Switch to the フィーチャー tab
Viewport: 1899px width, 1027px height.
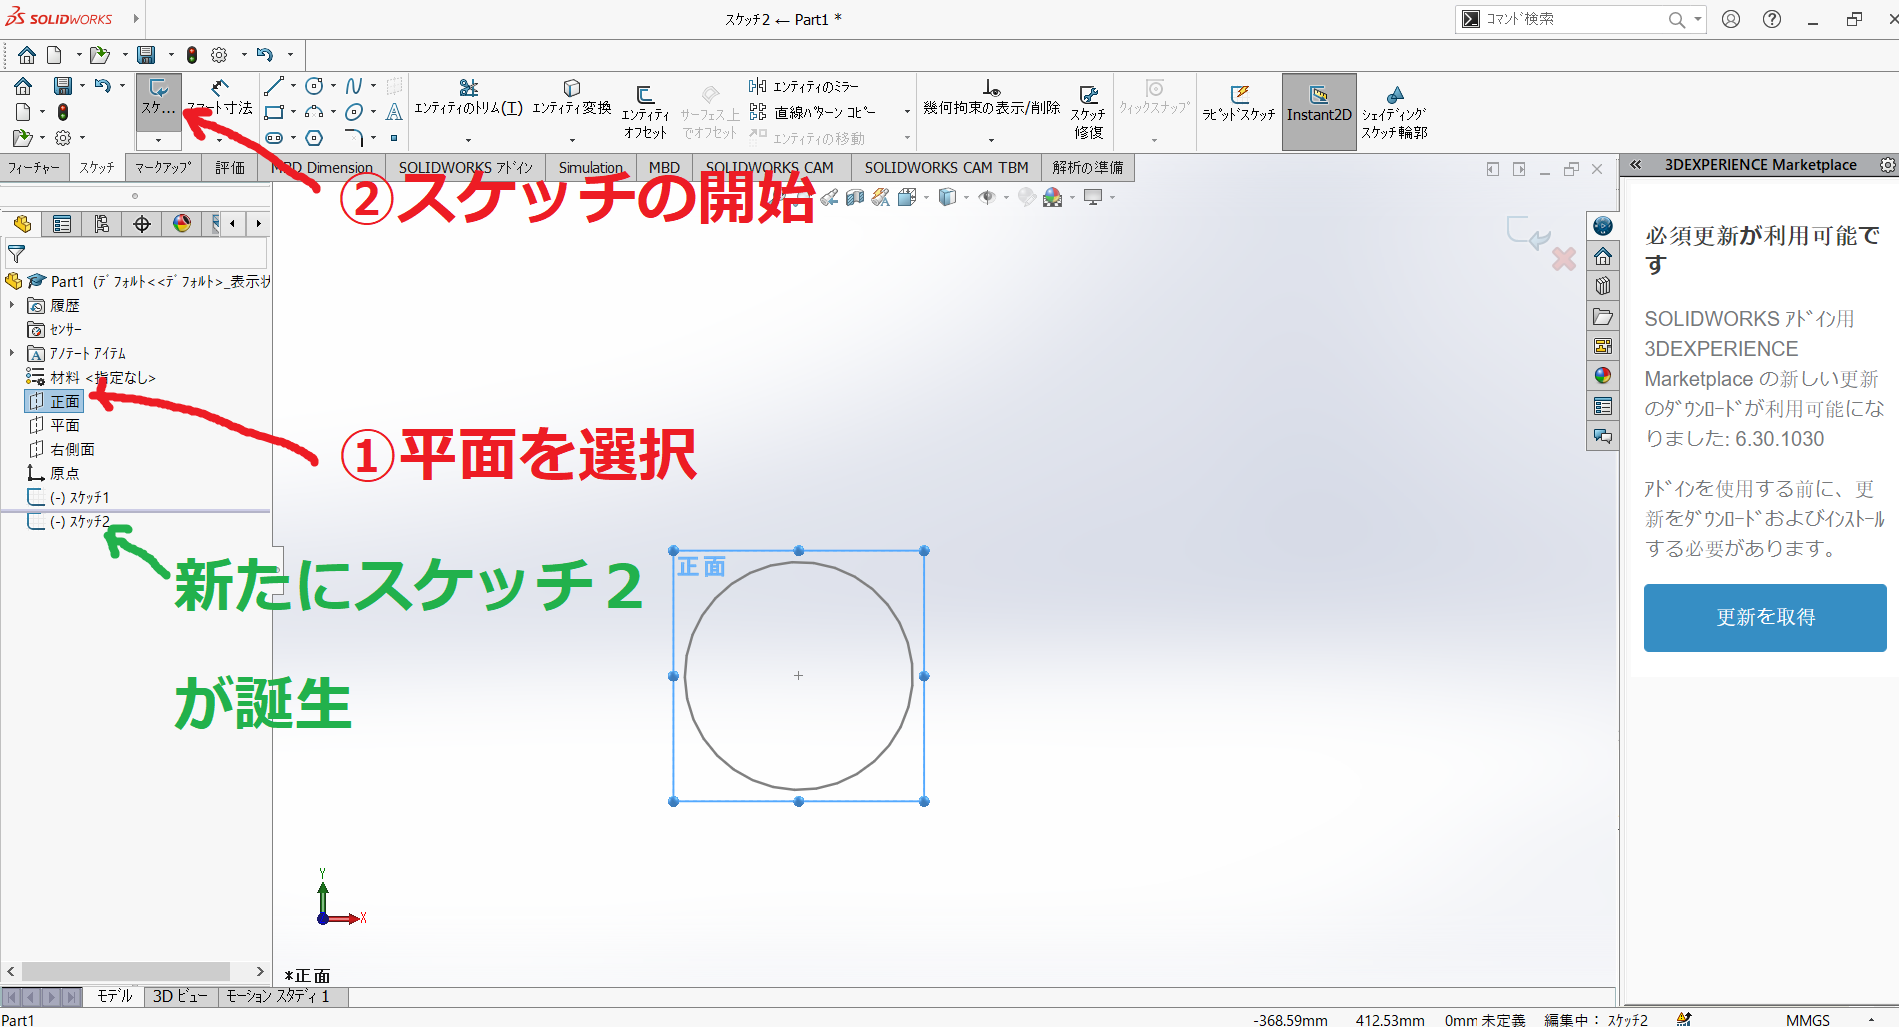(34, 167)
